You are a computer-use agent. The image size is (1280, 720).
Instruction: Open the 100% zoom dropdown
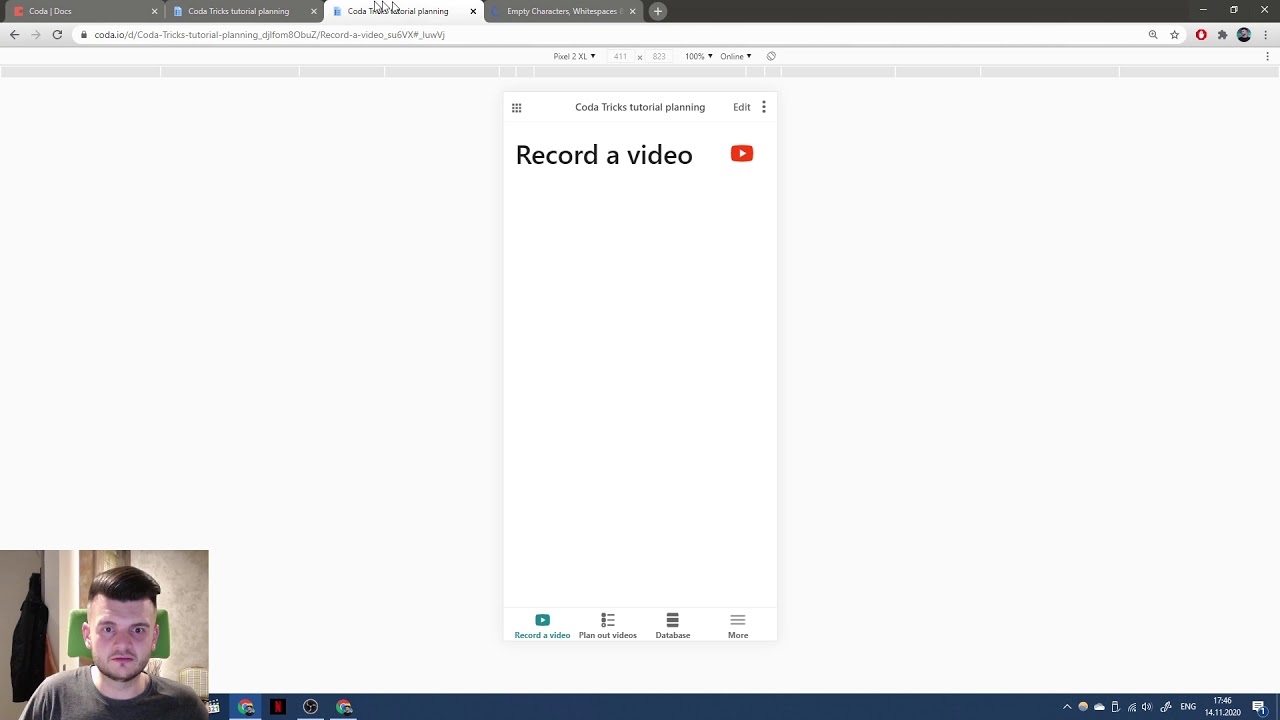click(698, 56)
